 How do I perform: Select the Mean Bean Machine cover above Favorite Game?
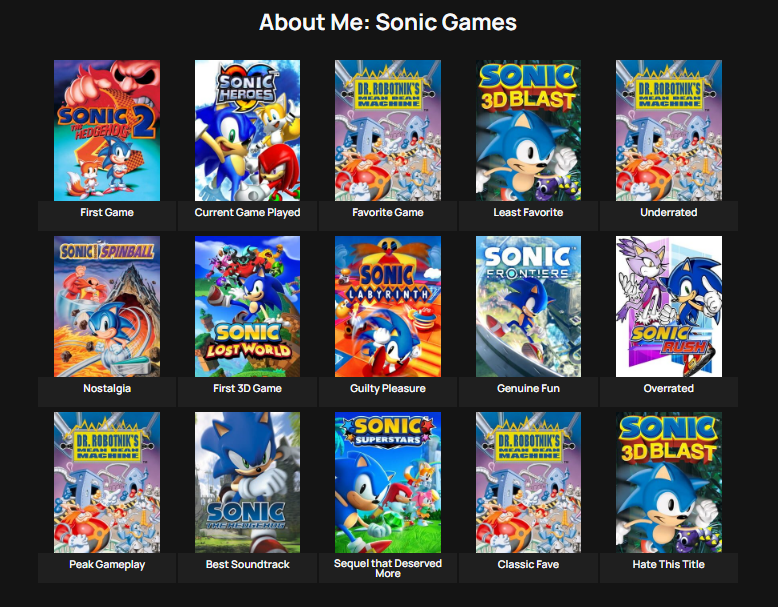click(x=388, y=131)
